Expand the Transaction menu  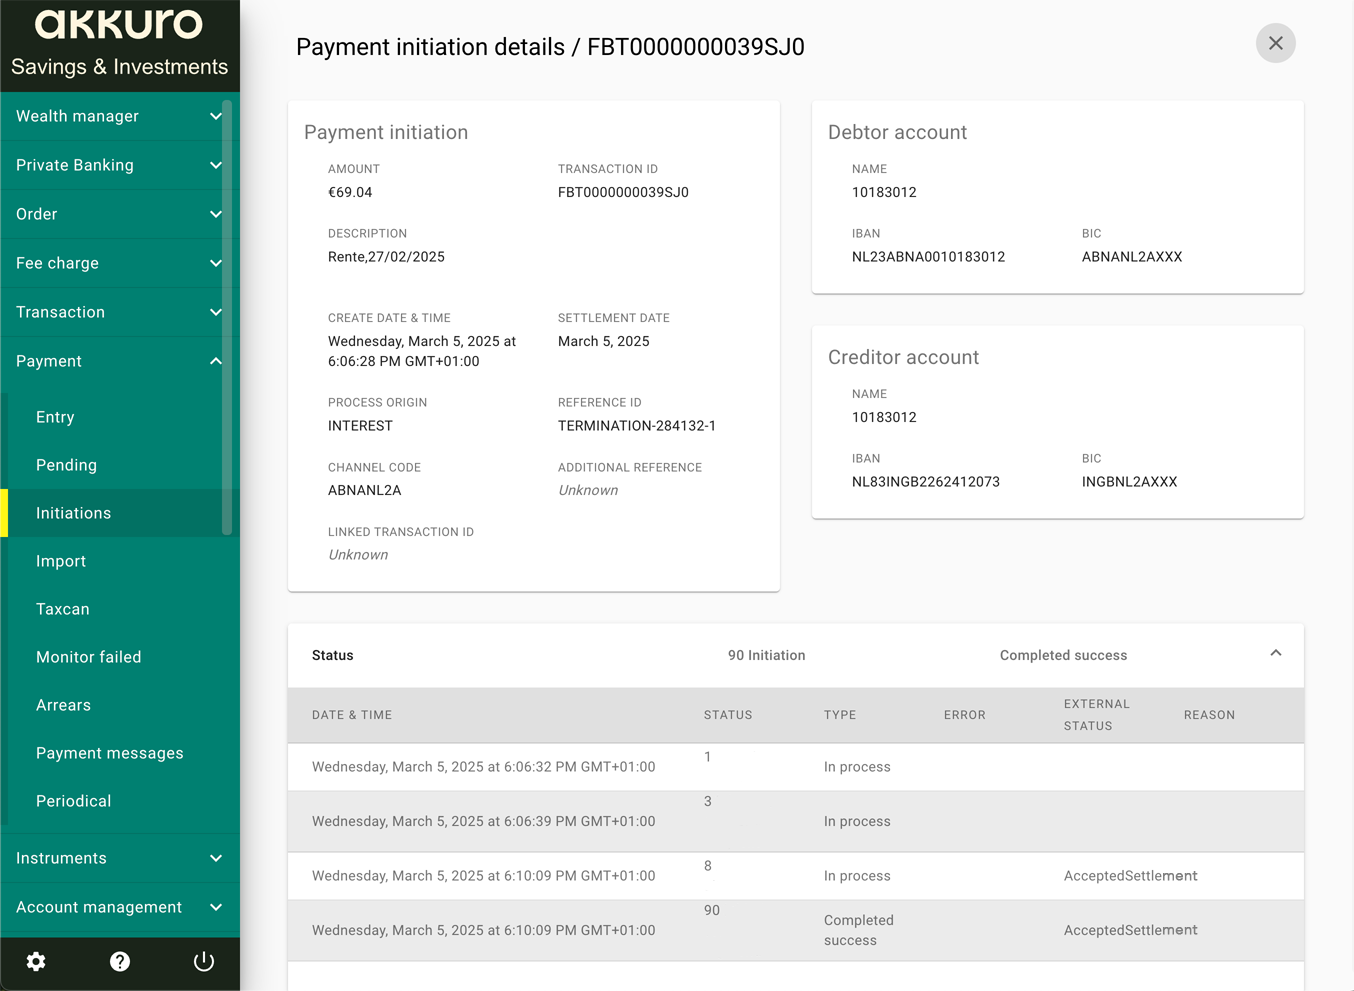120,312
